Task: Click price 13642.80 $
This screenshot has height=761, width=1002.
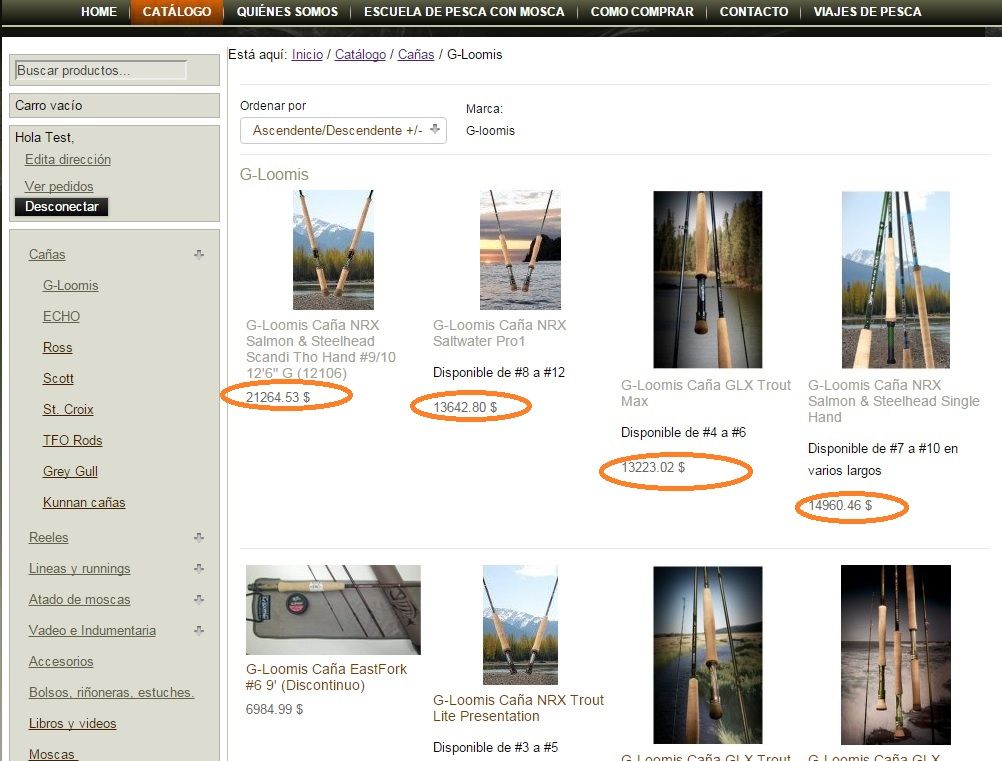Action: (465, 407)
